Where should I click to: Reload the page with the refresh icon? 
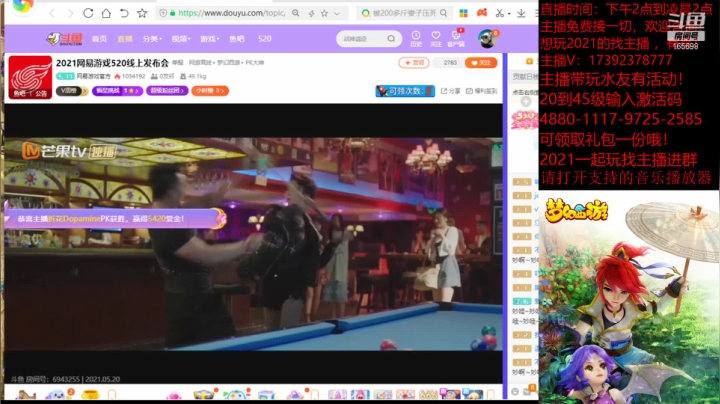pos(88,13)
